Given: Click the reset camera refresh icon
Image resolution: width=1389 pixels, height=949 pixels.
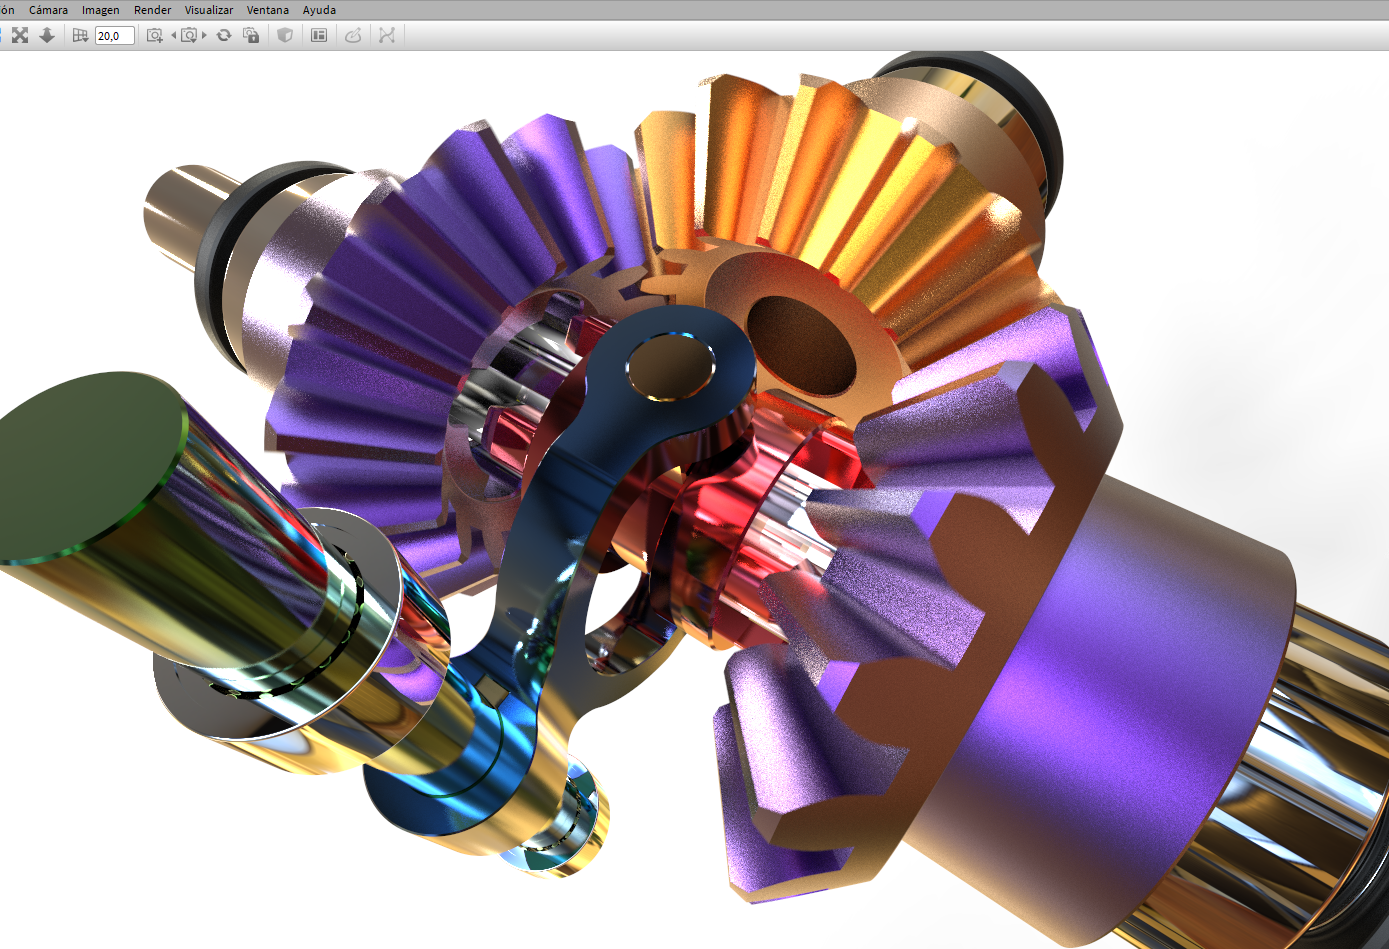Looking at the screenshot, I should pyautogui.click(x=224, y=35).
